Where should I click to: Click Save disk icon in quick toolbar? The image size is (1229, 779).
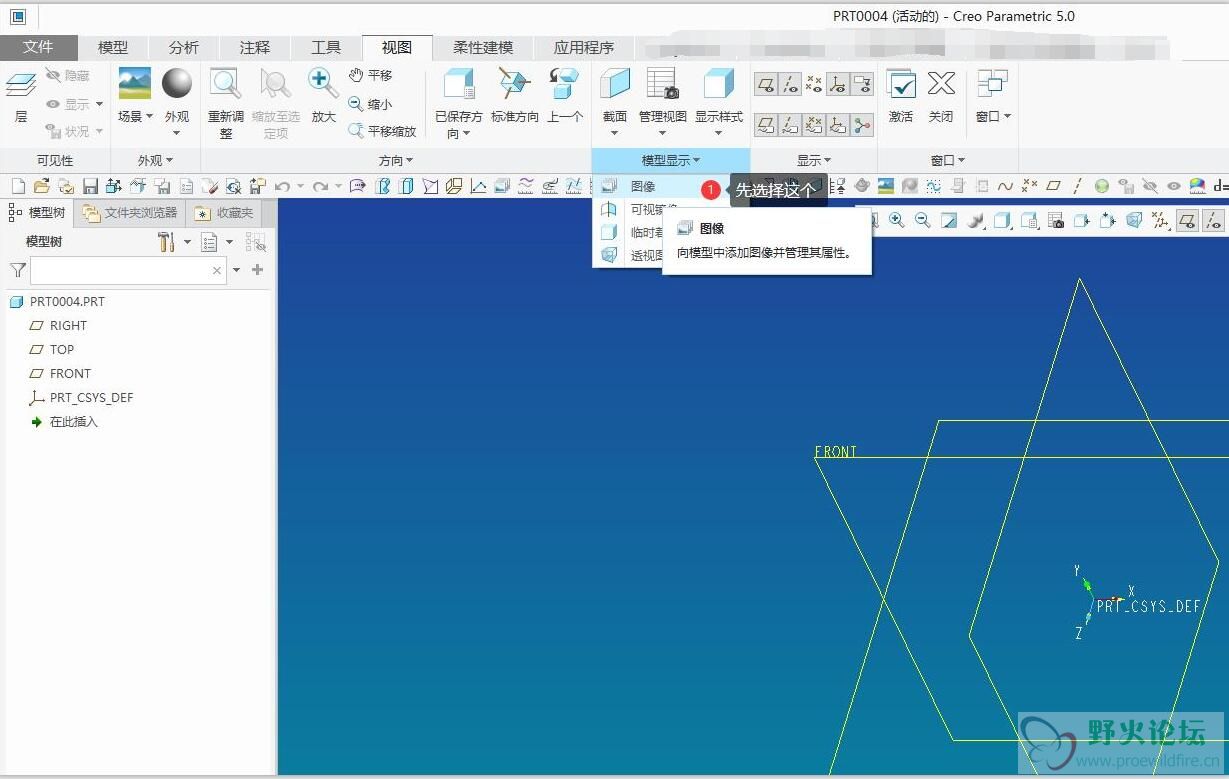(90, 186)
